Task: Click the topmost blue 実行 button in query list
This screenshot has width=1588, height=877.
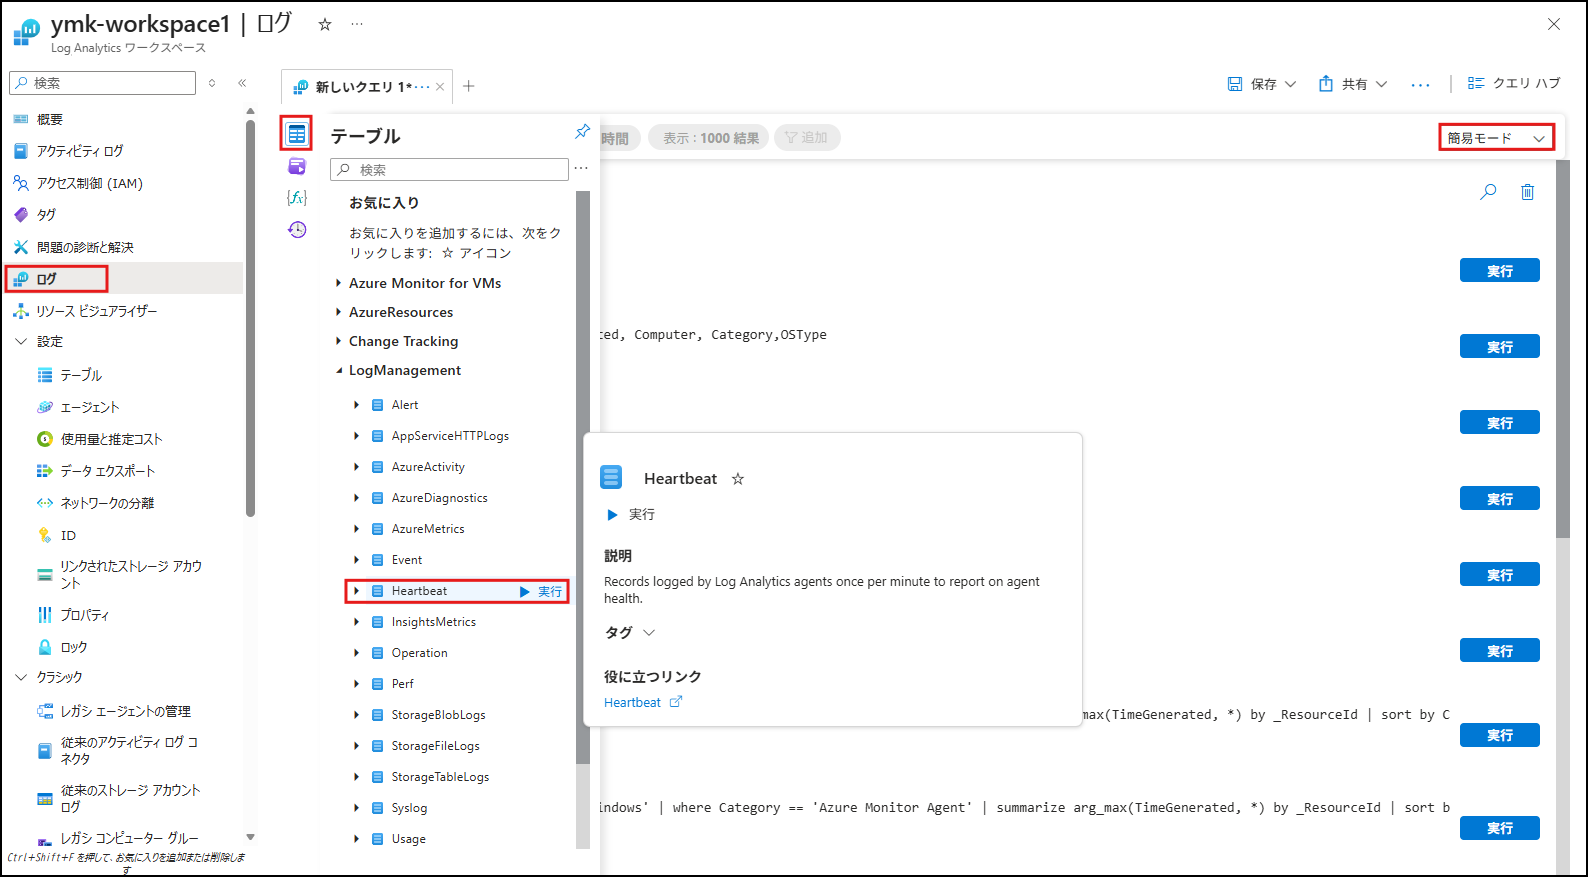Action: 1500,271
